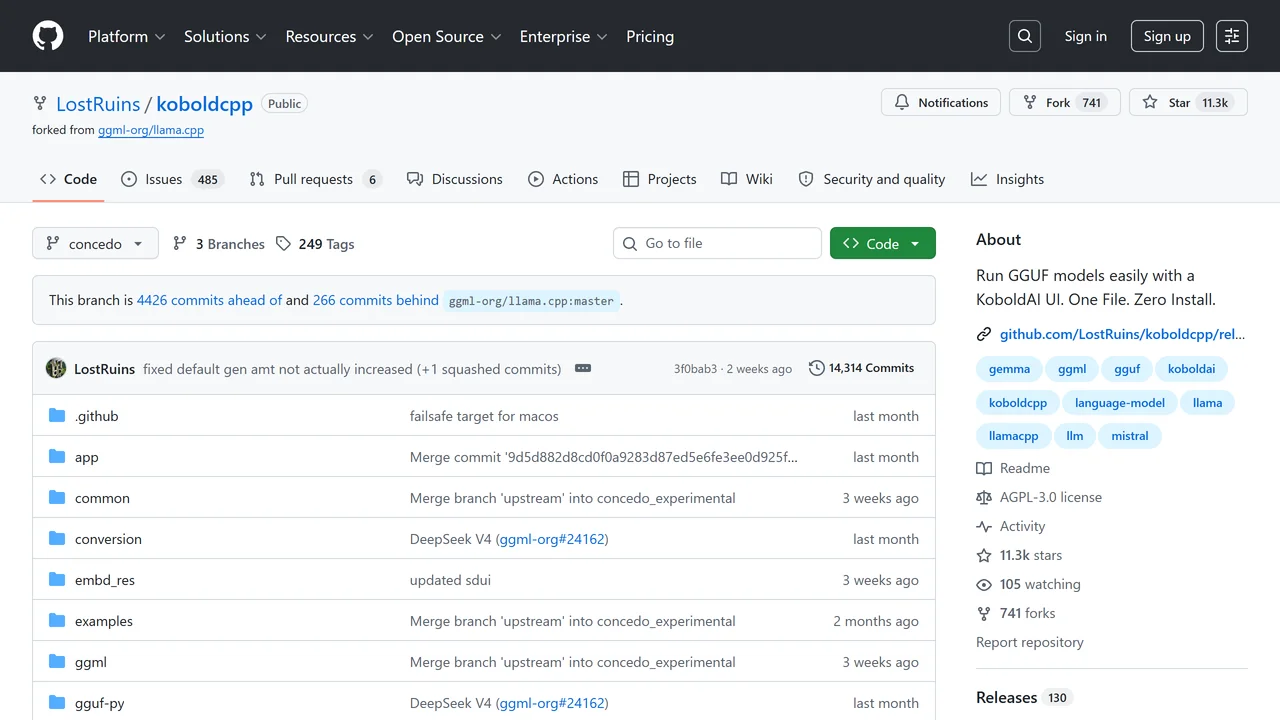Open the Report repository link
This screenshot has width=1280, height=720.
pos(1030,642)
